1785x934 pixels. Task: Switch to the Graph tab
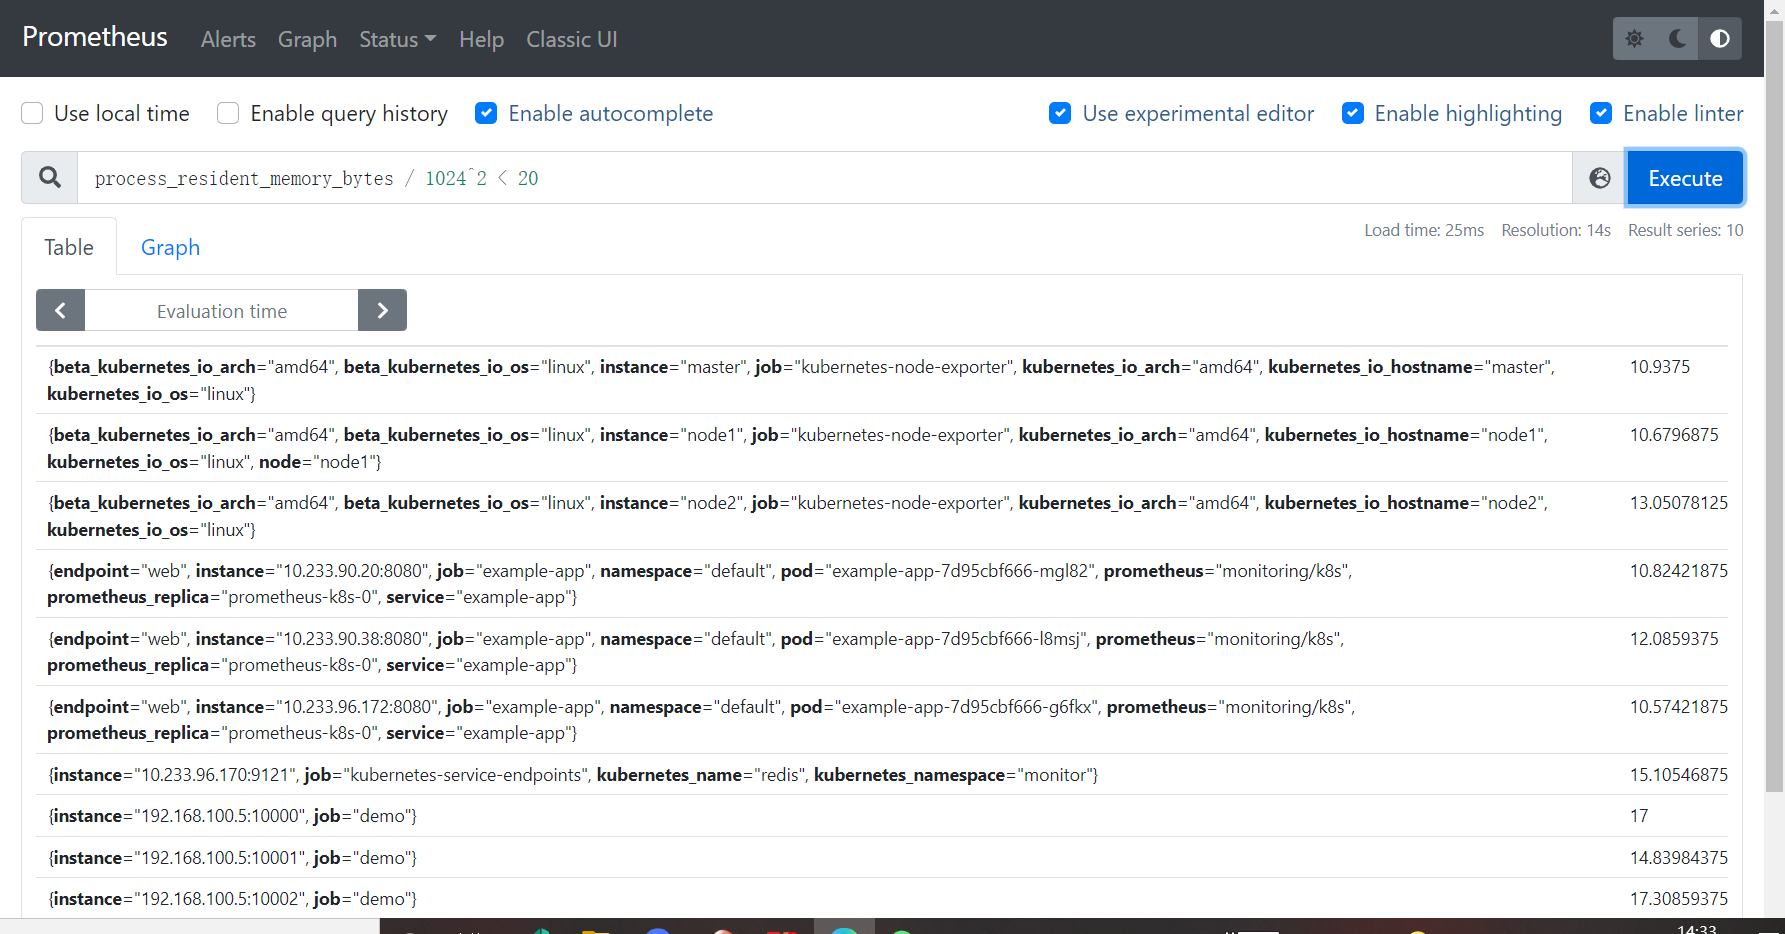(x=170, y=247)
